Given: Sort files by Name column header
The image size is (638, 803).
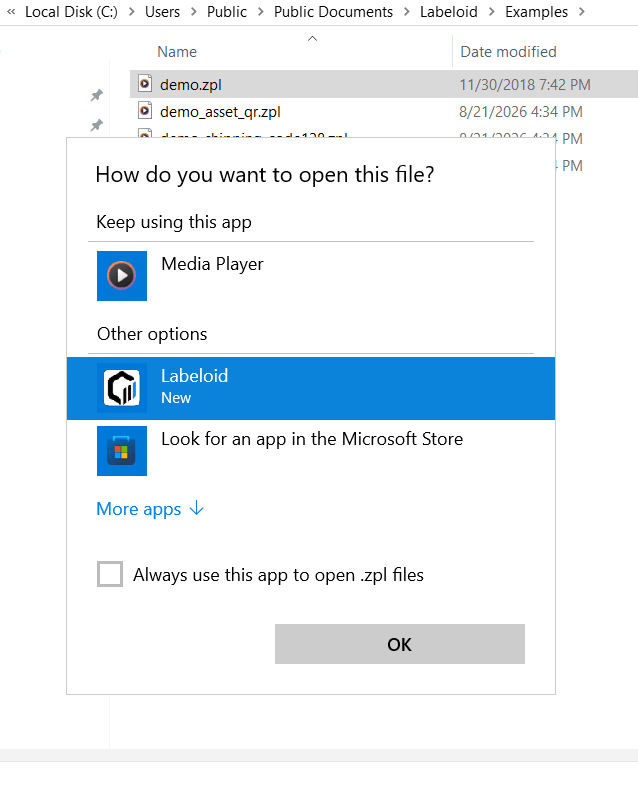Looking at the screenshot, I should 177,52.
